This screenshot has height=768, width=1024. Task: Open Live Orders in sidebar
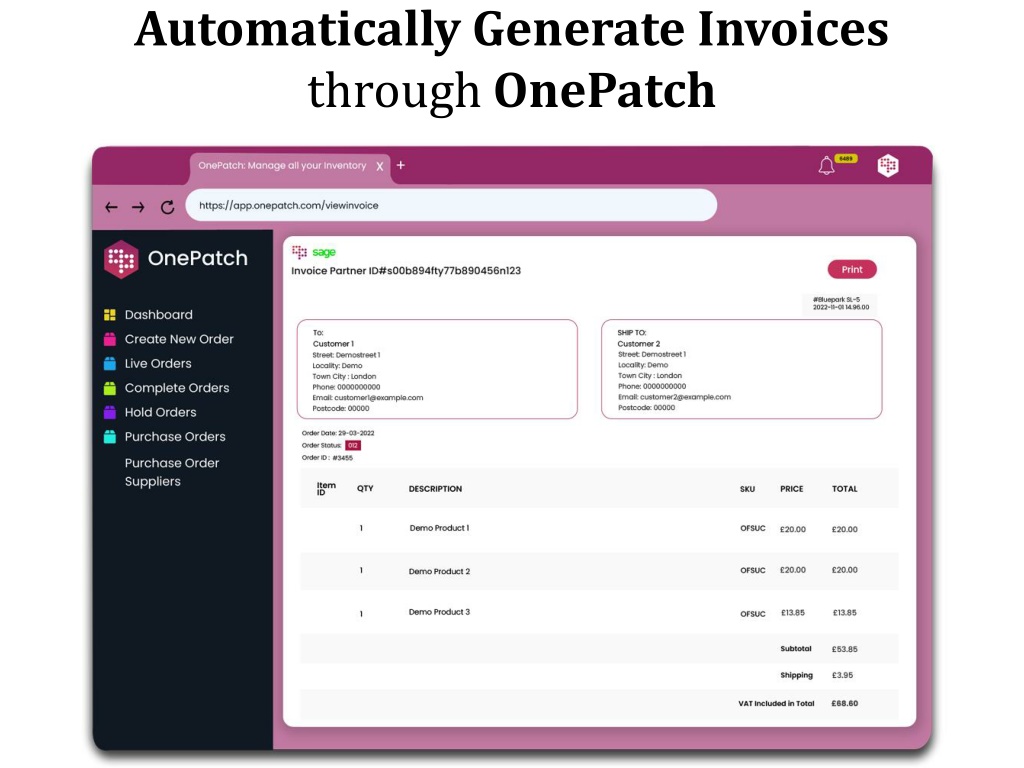point(158,363)
